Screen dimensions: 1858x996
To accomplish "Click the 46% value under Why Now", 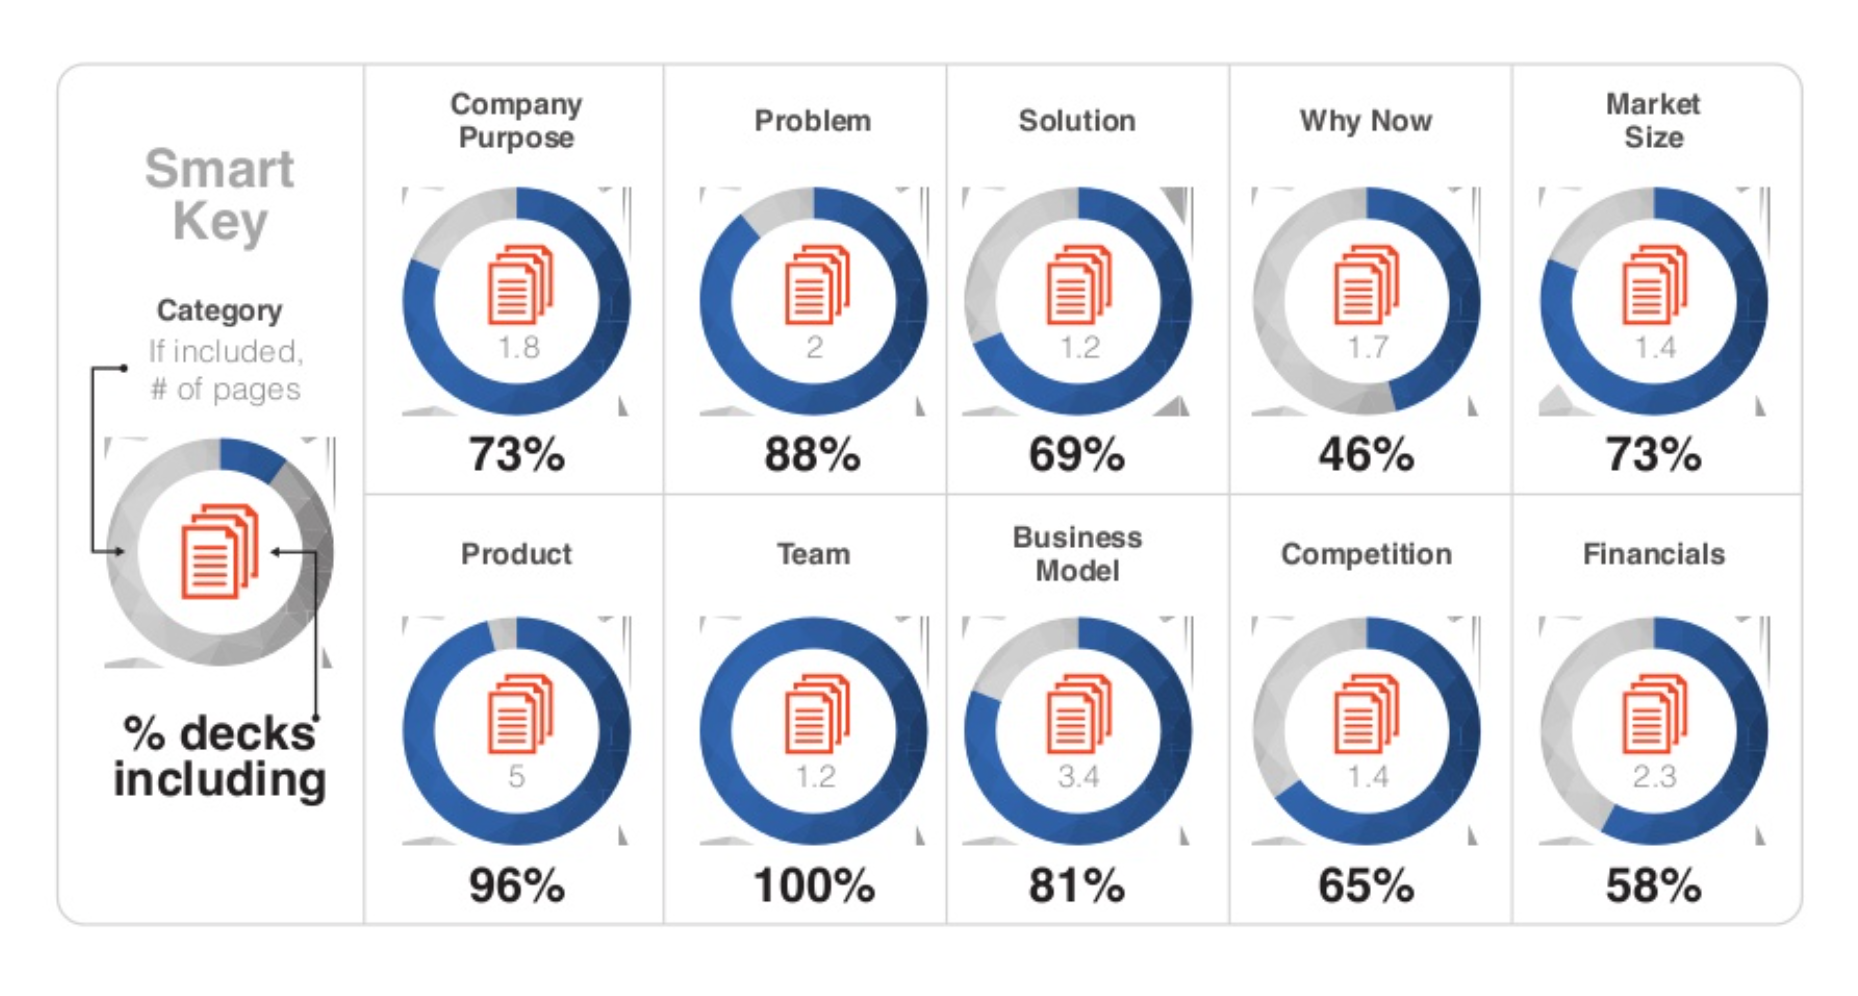I will [x=1366, y=455].
